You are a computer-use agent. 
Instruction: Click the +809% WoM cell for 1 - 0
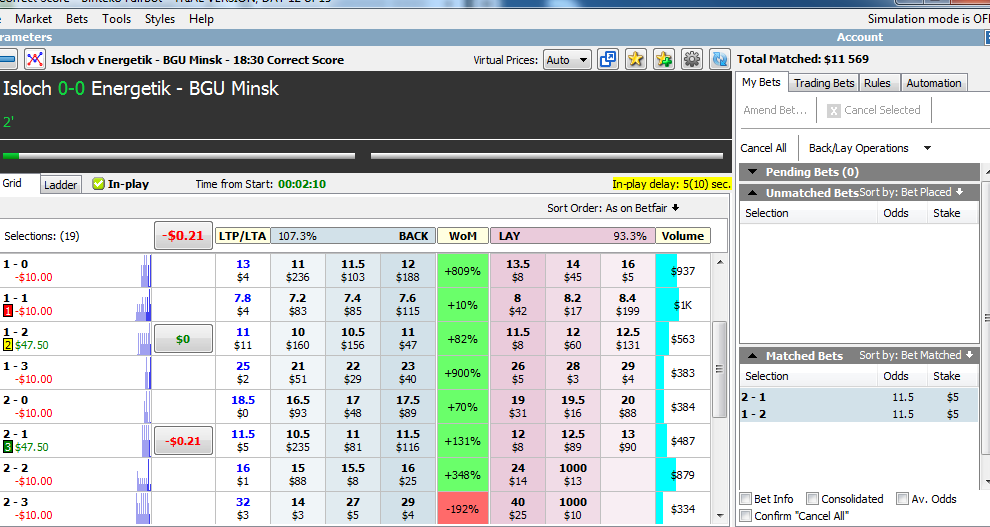463,271
